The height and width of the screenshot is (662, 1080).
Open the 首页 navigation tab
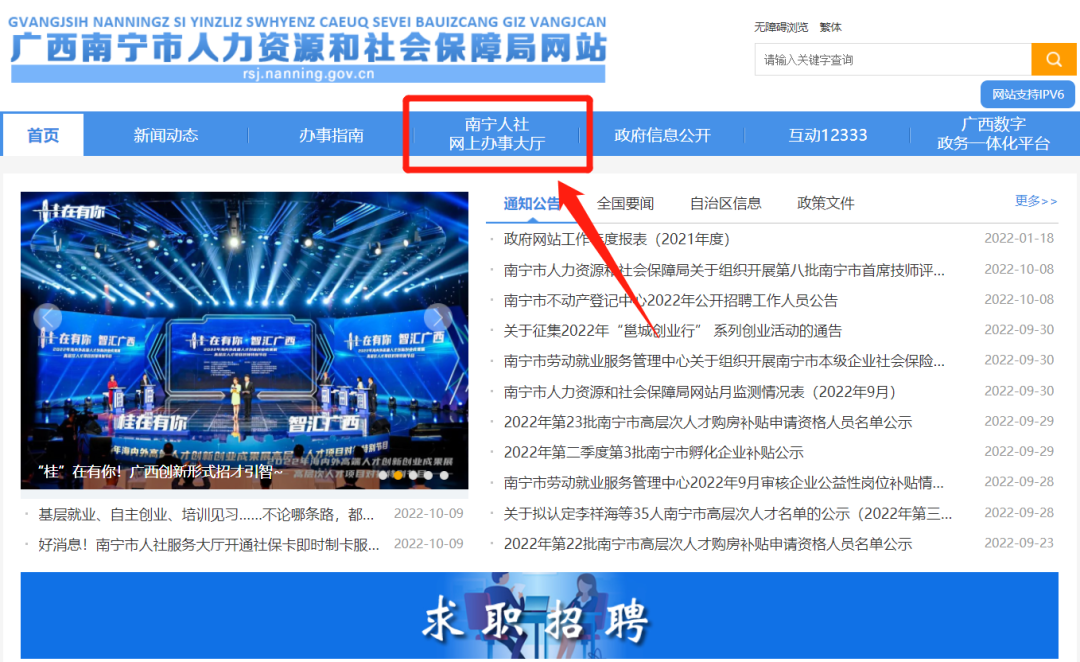[43, 134]
